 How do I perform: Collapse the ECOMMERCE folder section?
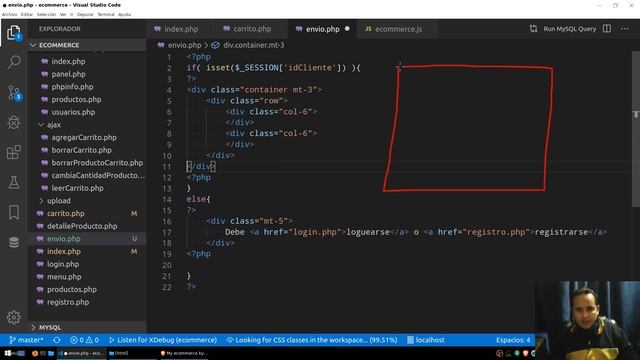[x=87, y=45]
